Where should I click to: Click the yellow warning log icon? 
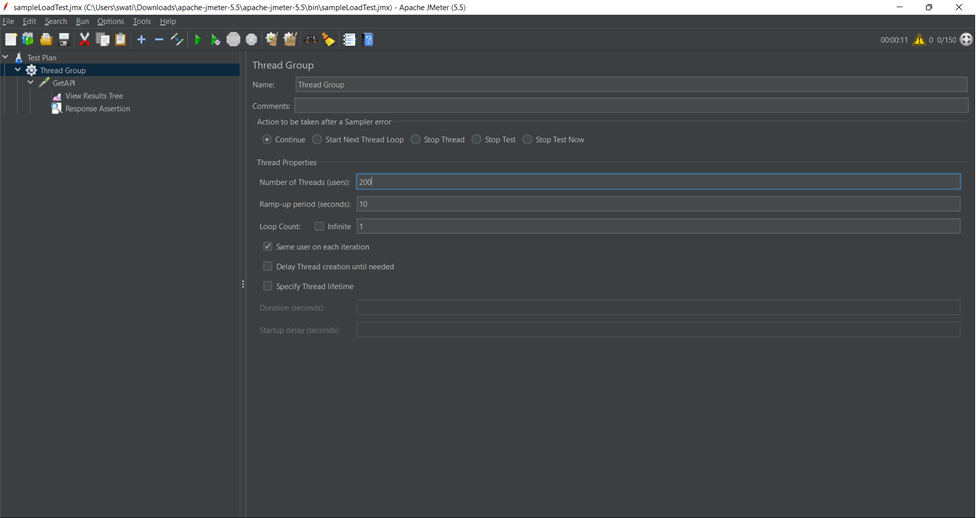tap(919, 39)
